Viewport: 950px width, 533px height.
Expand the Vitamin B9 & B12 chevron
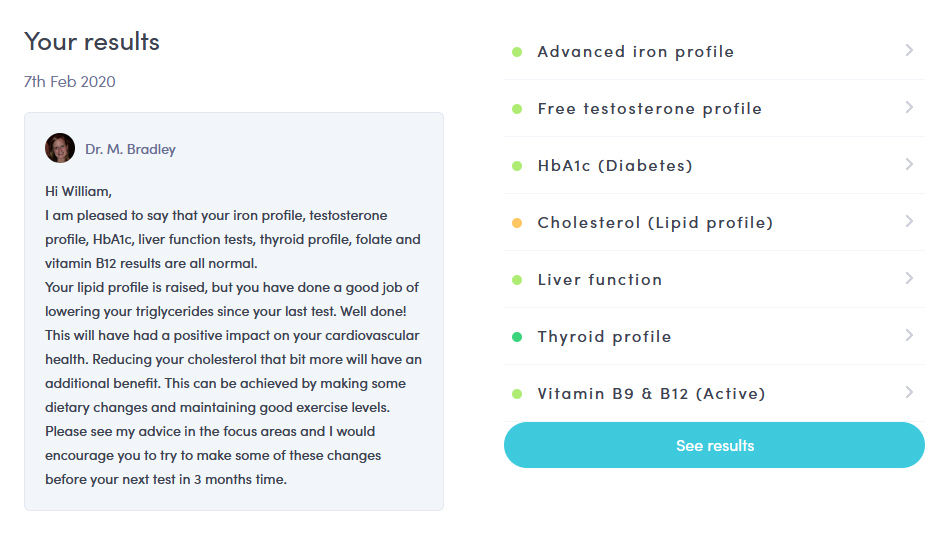pos(909,392)
